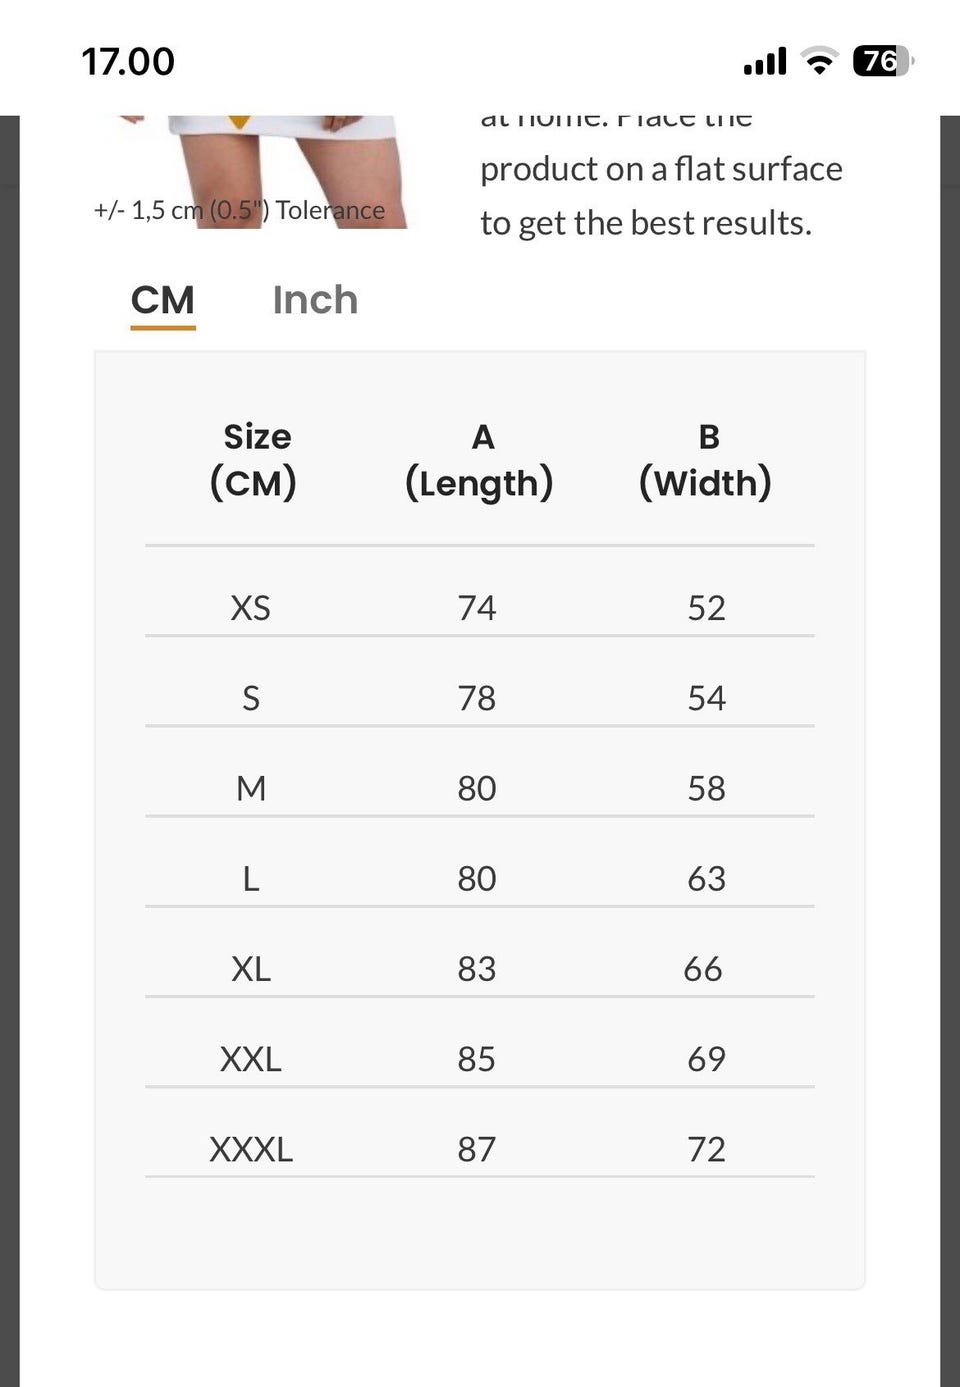
Task: Select the M size row label
Action: 250,788
